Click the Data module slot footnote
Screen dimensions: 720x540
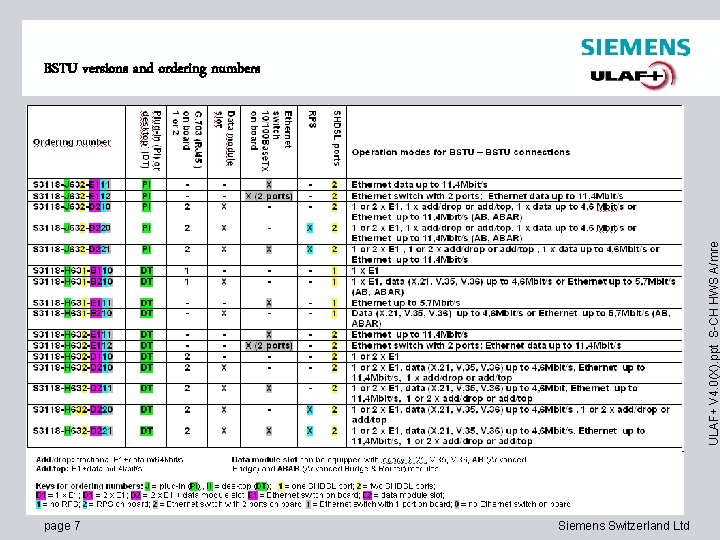coord(379,464)
